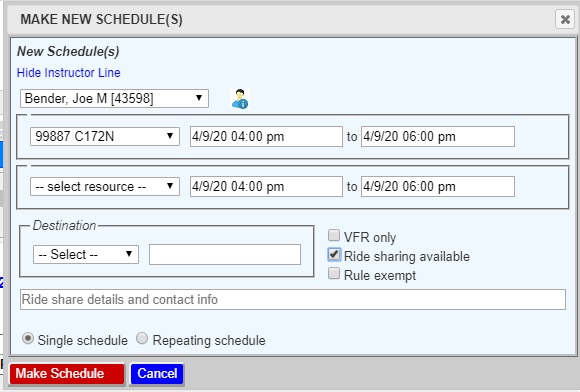This screenshot has width=580, height=392.
Task: Click the New Schedule(s) heading text
Action: click(68, 51)
